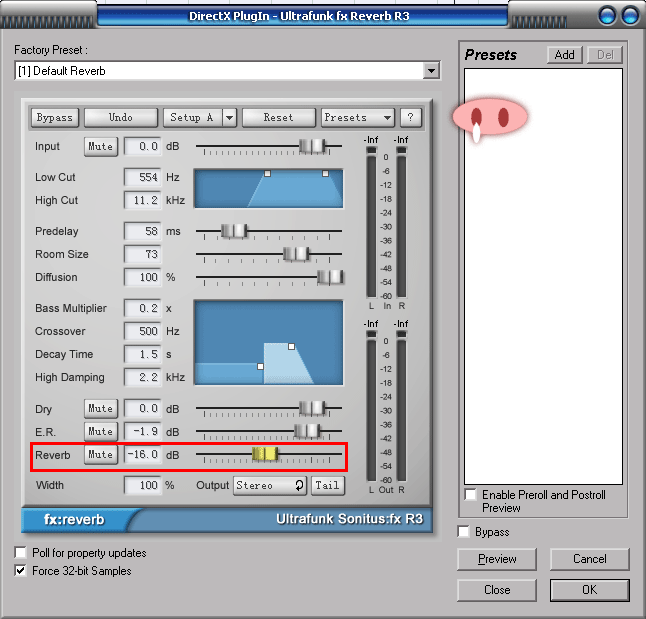646x619 pixels.
Task: Click the Predelay slider handle
Action: pyautogui.click(x=234, y=231)
